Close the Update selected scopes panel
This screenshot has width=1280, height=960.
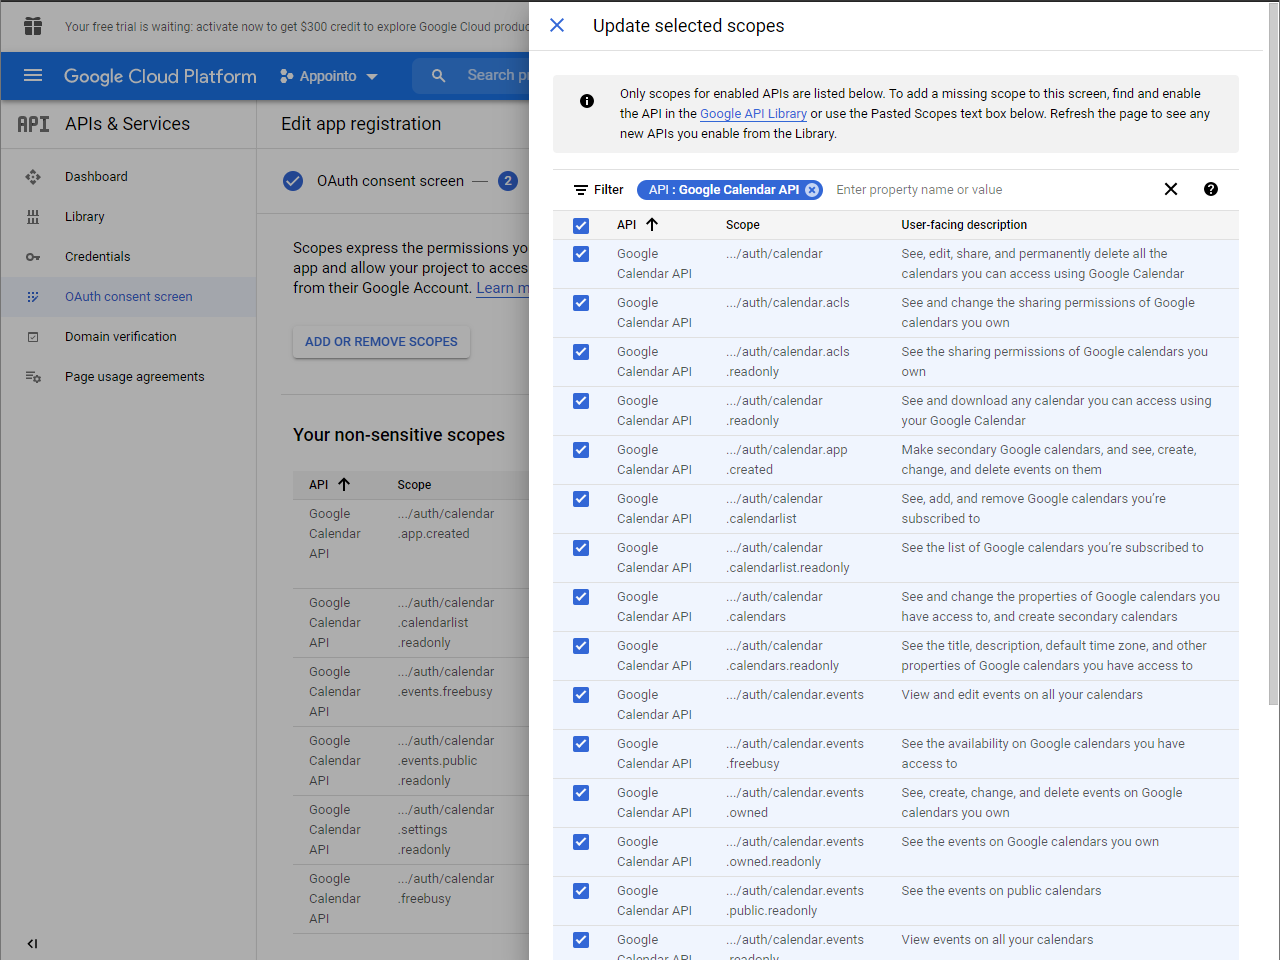coord(557,25)
